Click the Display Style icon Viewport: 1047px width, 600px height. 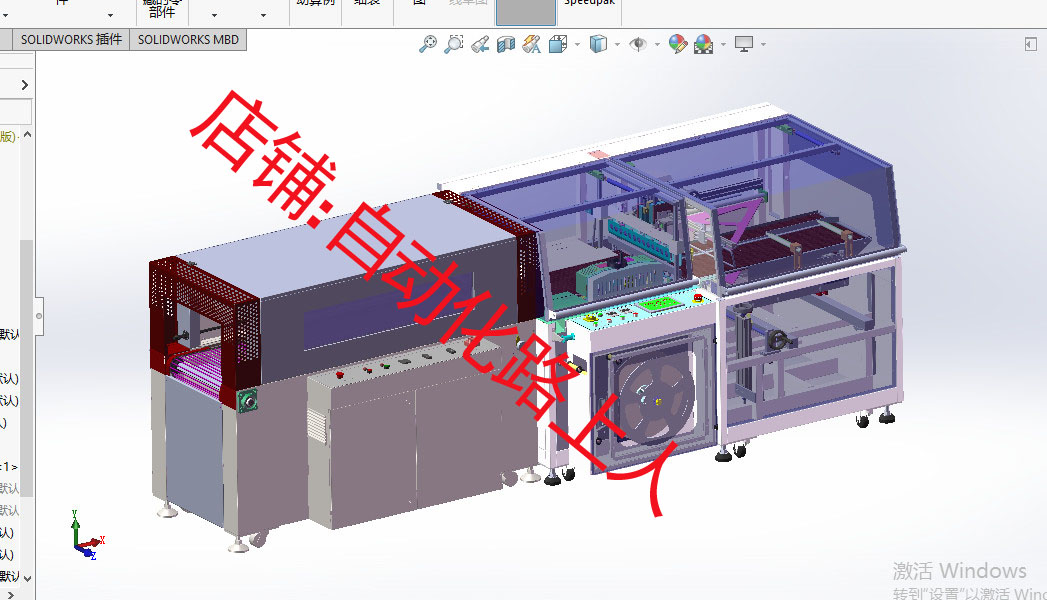(598, 44)
